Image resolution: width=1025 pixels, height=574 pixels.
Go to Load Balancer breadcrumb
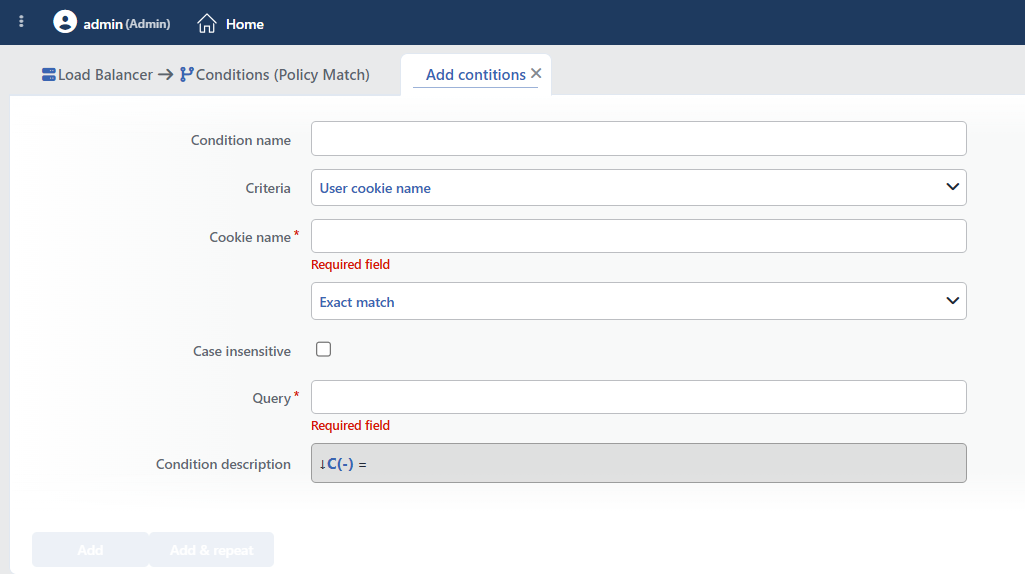click(105, 75)
